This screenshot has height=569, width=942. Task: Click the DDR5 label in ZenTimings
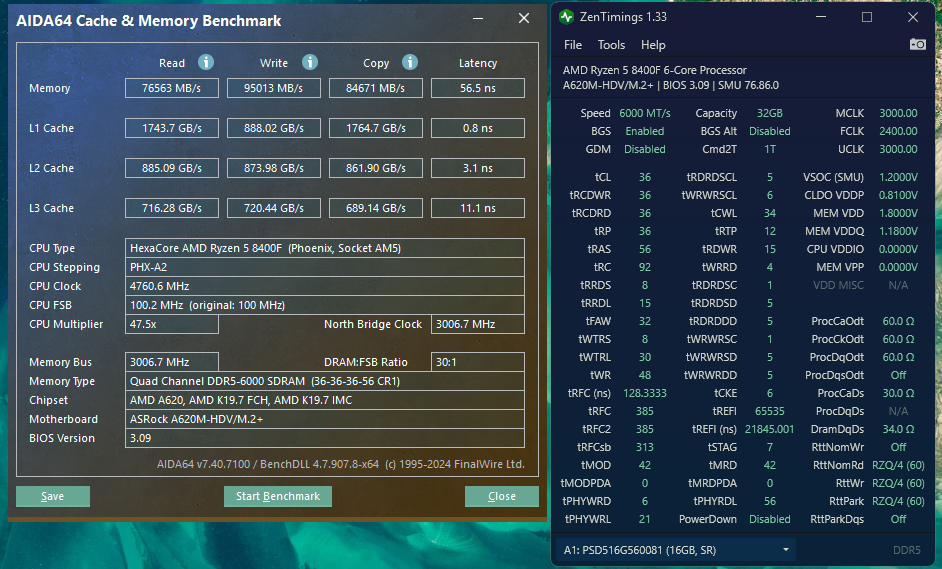pos(907,550)
